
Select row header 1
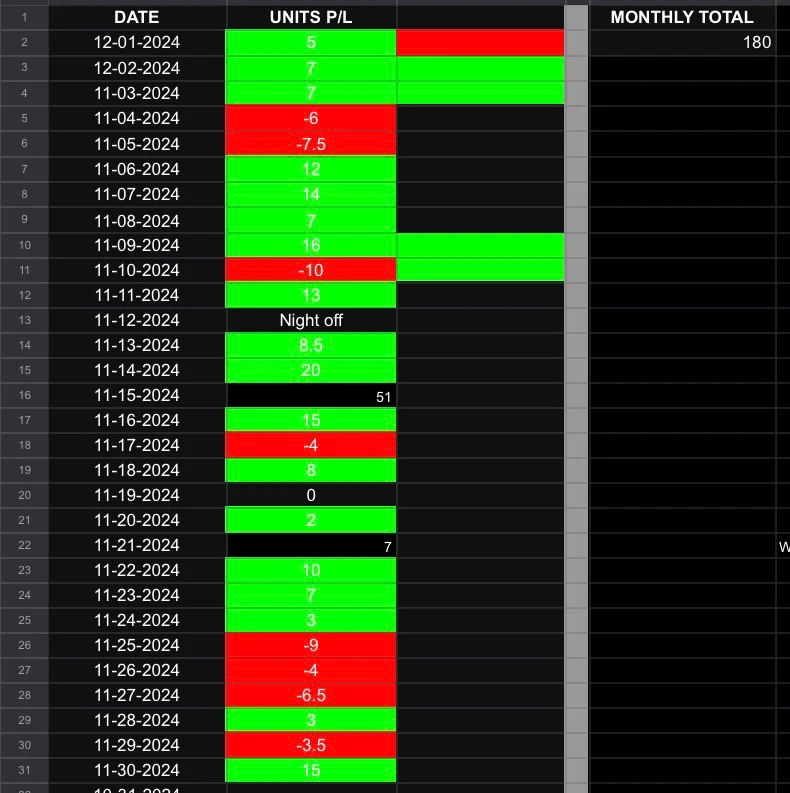pos(24,17)
